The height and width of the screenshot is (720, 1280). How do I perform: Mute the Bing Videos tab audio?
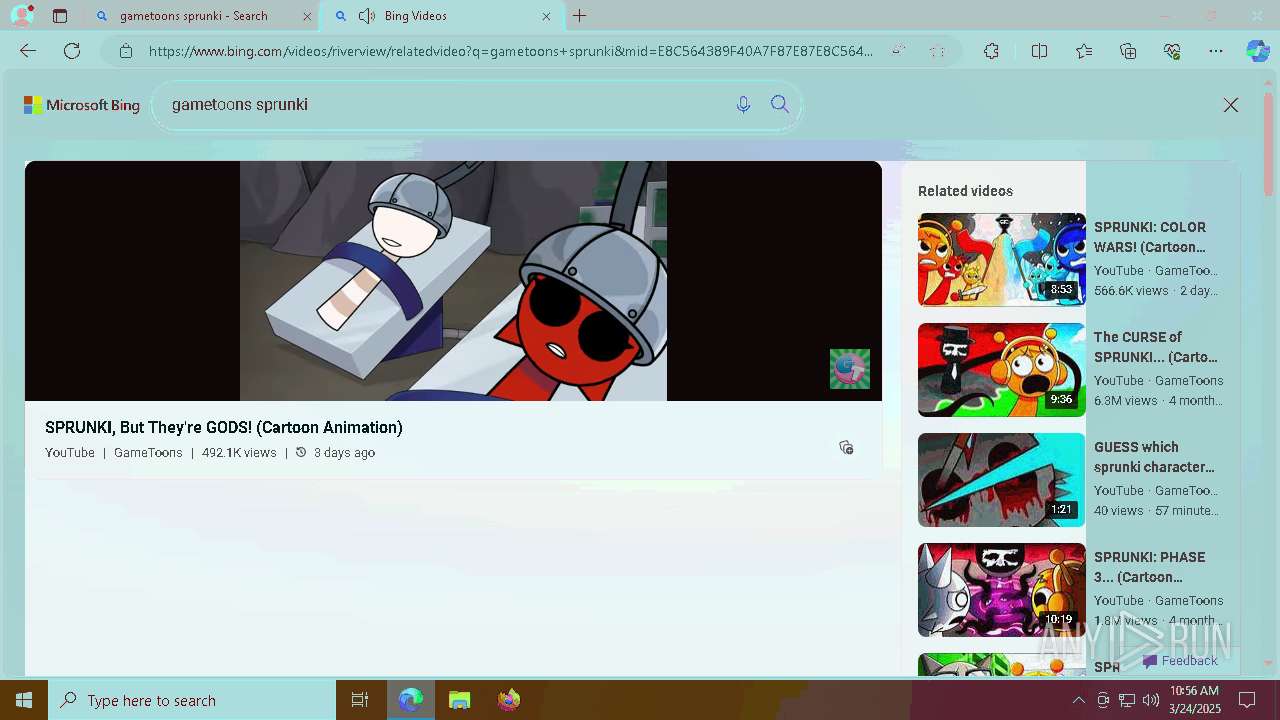pyautogui.click(x=367, y=16)
